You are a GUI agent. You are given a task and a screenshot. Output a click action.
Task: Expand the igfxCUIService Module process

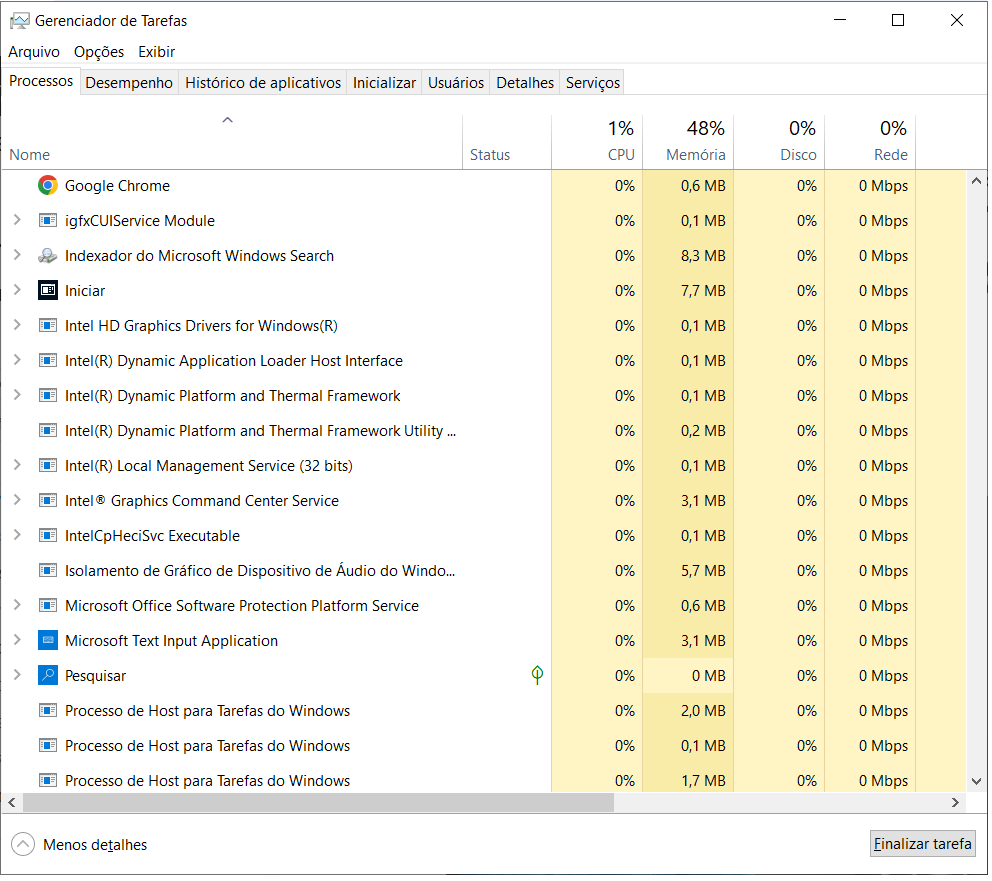click(18, 220)
